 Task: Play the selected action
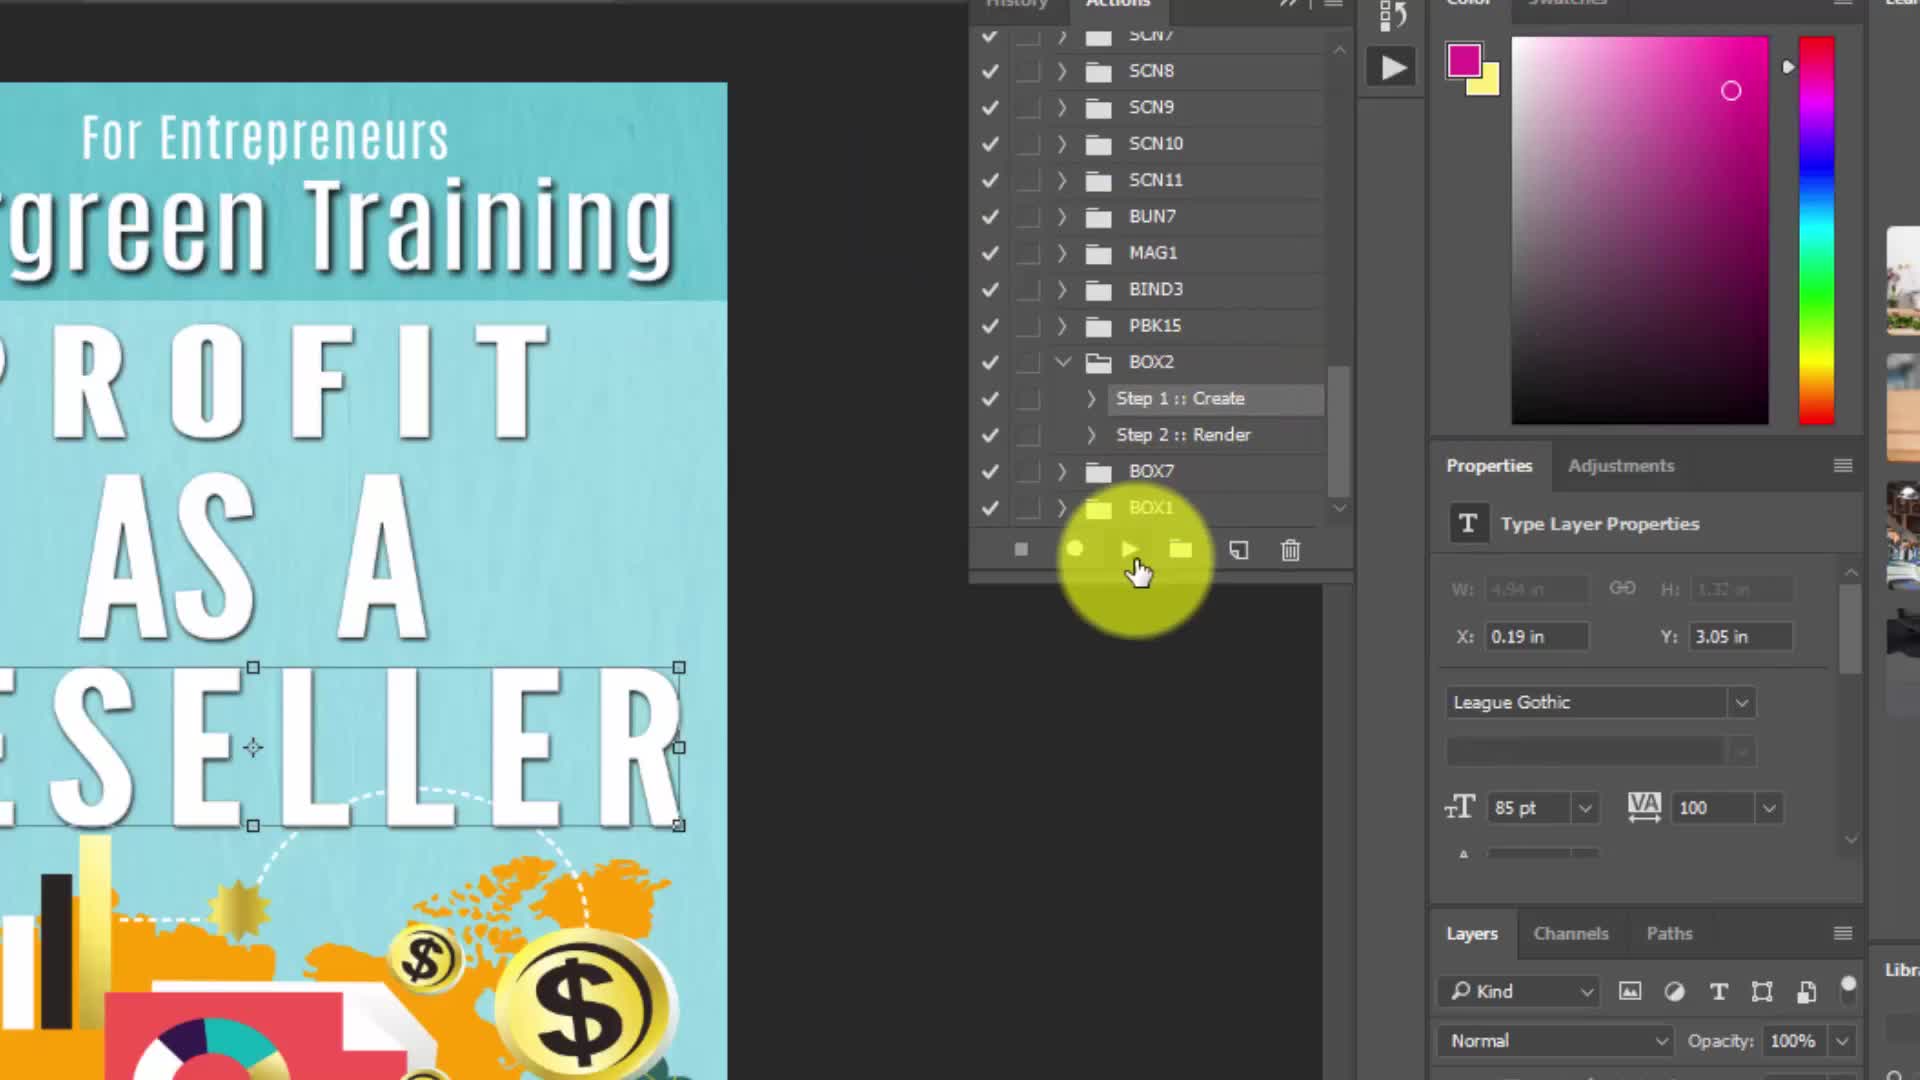pyautogui.click(x=1129, y=549)
